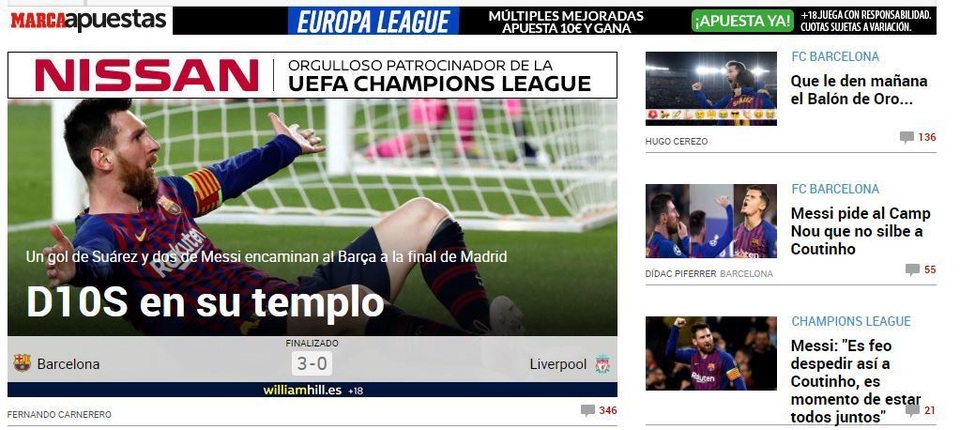
Task: Open thumbnail of Messi and Coutinho
Action: (711, 221)
